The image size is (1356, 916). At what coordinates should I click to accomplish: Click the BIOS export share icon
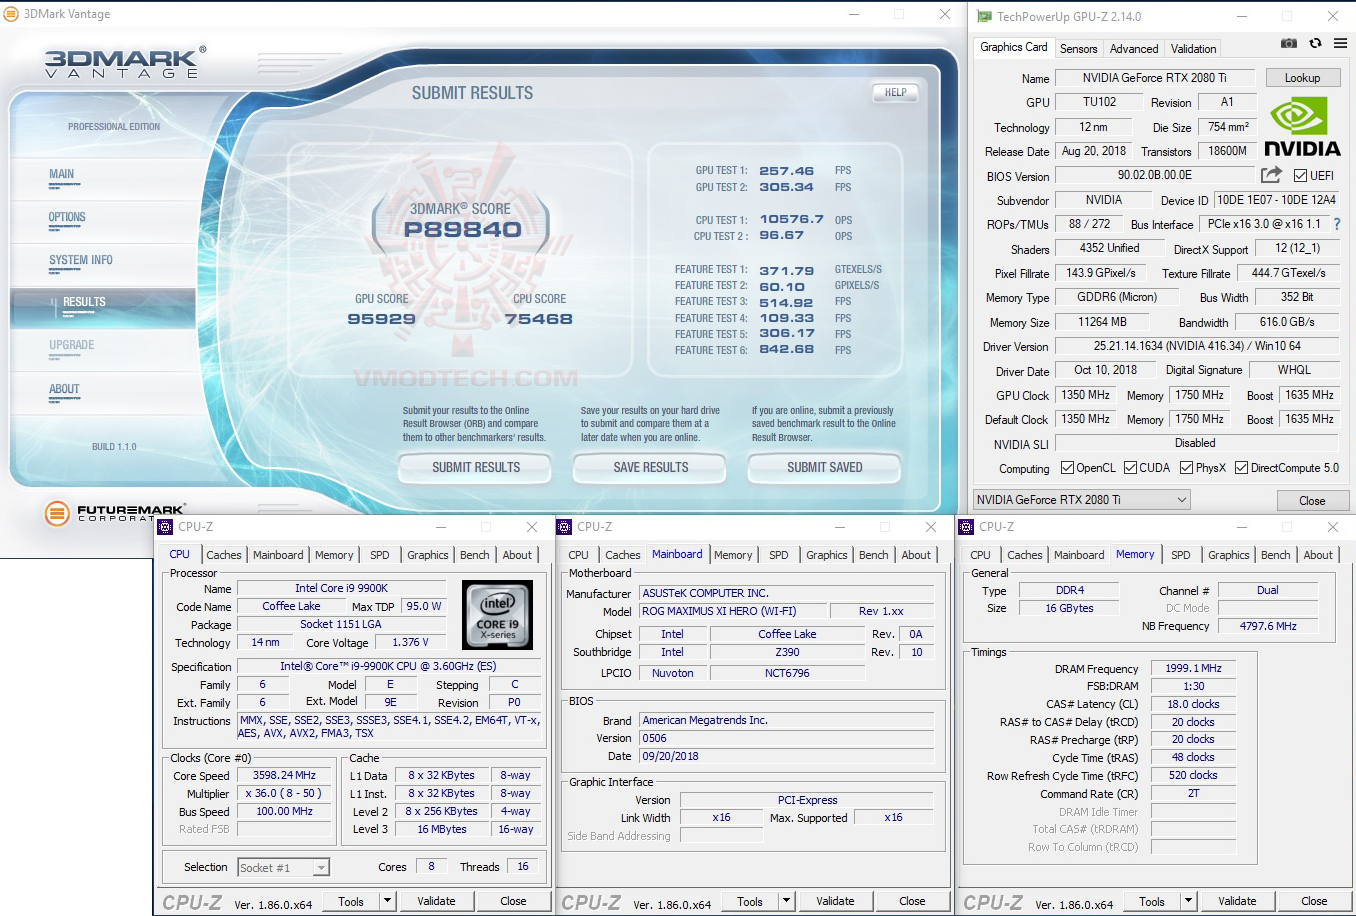1271,175
